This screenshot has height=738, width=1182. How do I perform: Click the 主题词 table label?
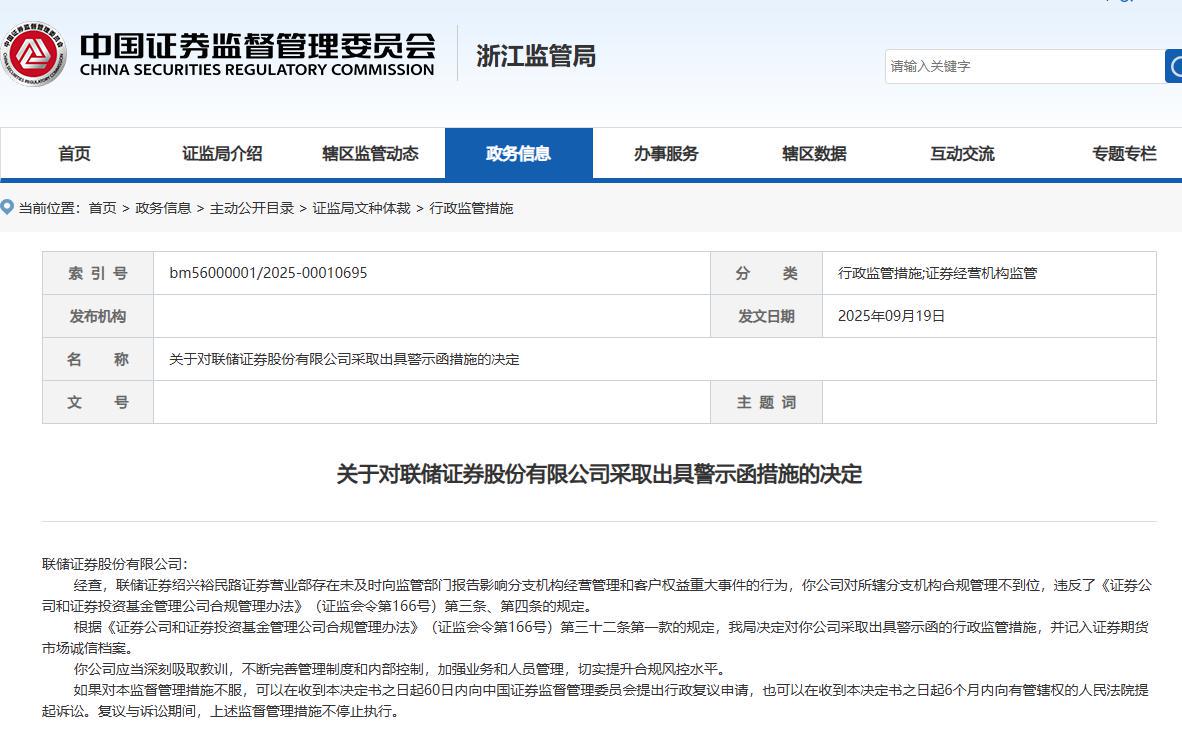click(x=766, y=403)
